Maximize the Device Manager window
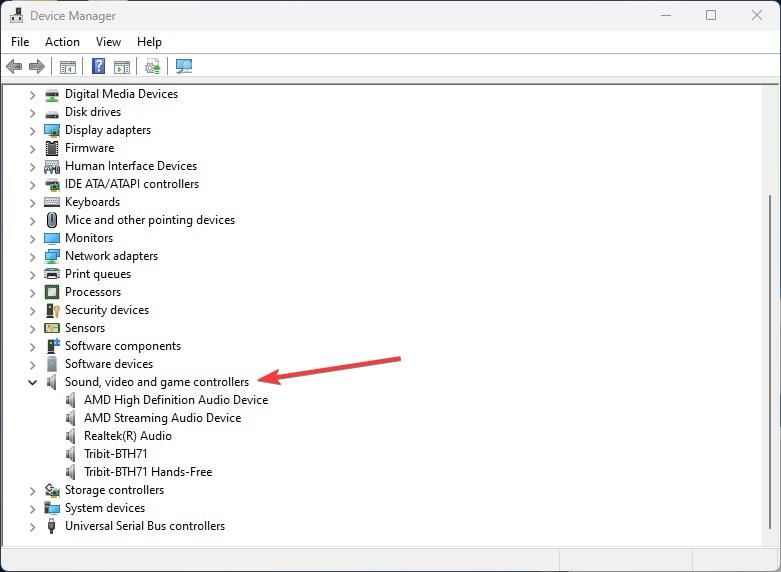781x572 pixels. [711, 15]
